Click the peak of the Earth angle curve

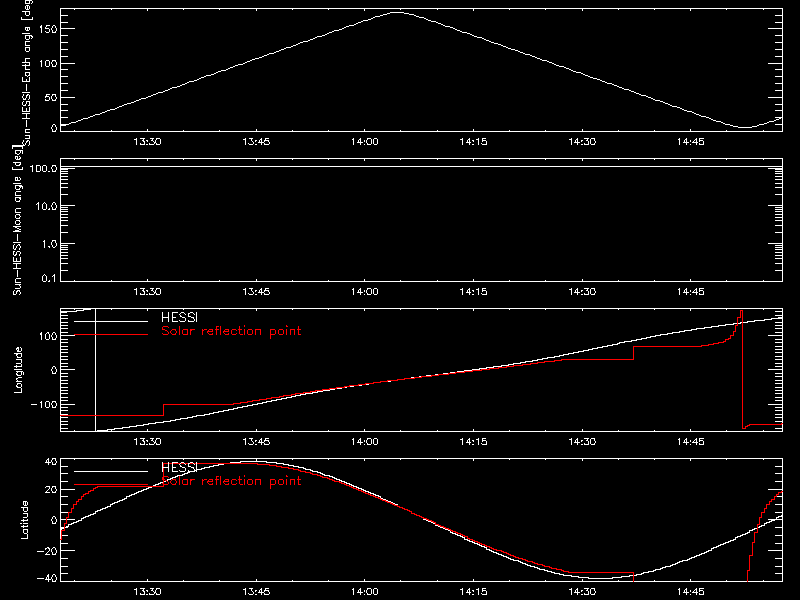pyautogui.click(x=397, y=13)
